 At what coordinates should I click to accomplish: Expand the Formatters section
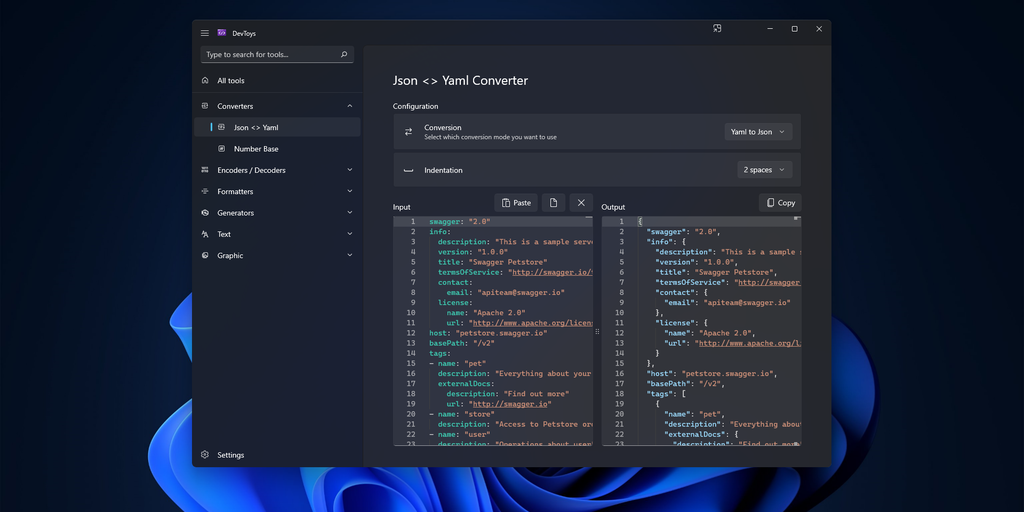click(349, 191)
